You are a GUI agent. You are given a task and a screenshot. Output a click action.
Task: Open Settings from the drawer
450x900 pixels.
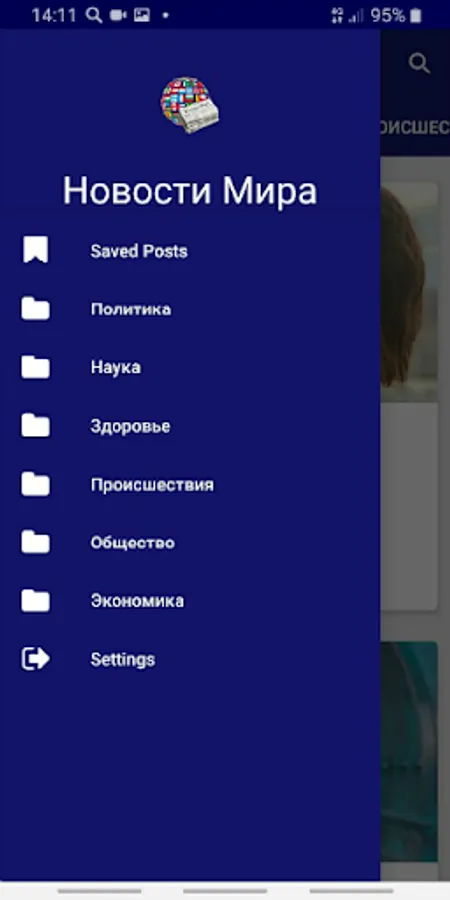click(190, 660)
